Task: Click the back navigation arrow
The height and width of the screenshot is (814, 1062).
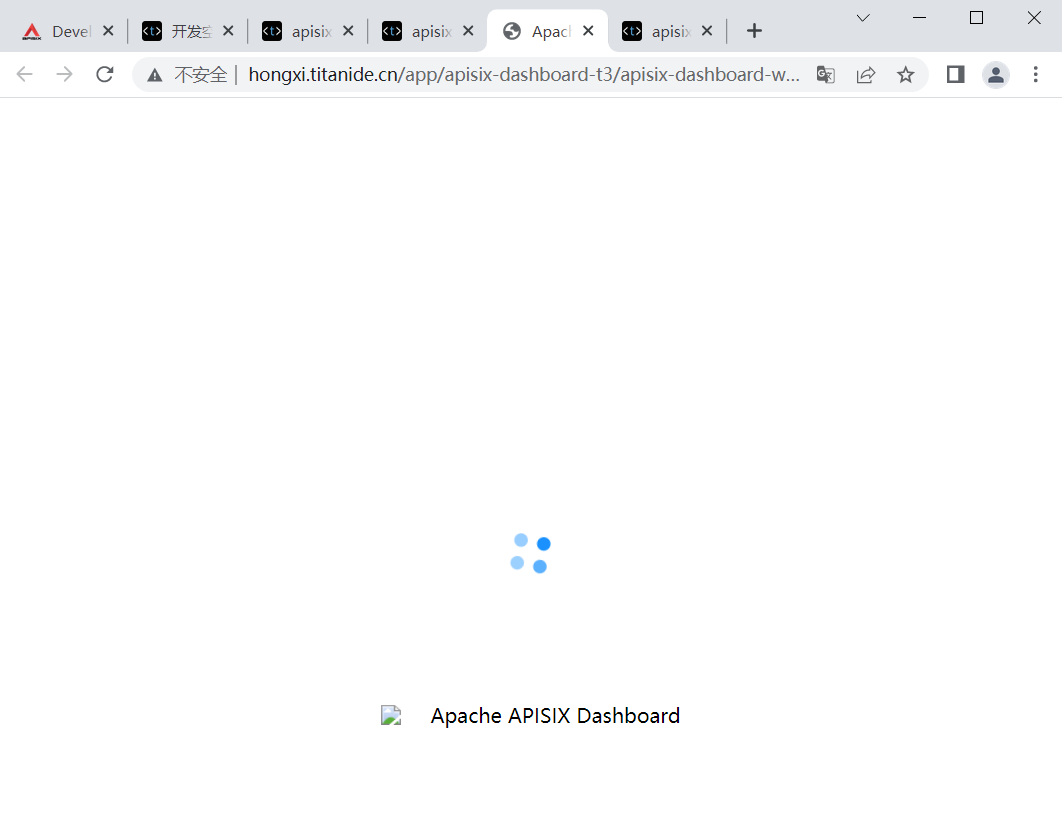Action: (x=24, y=74)
